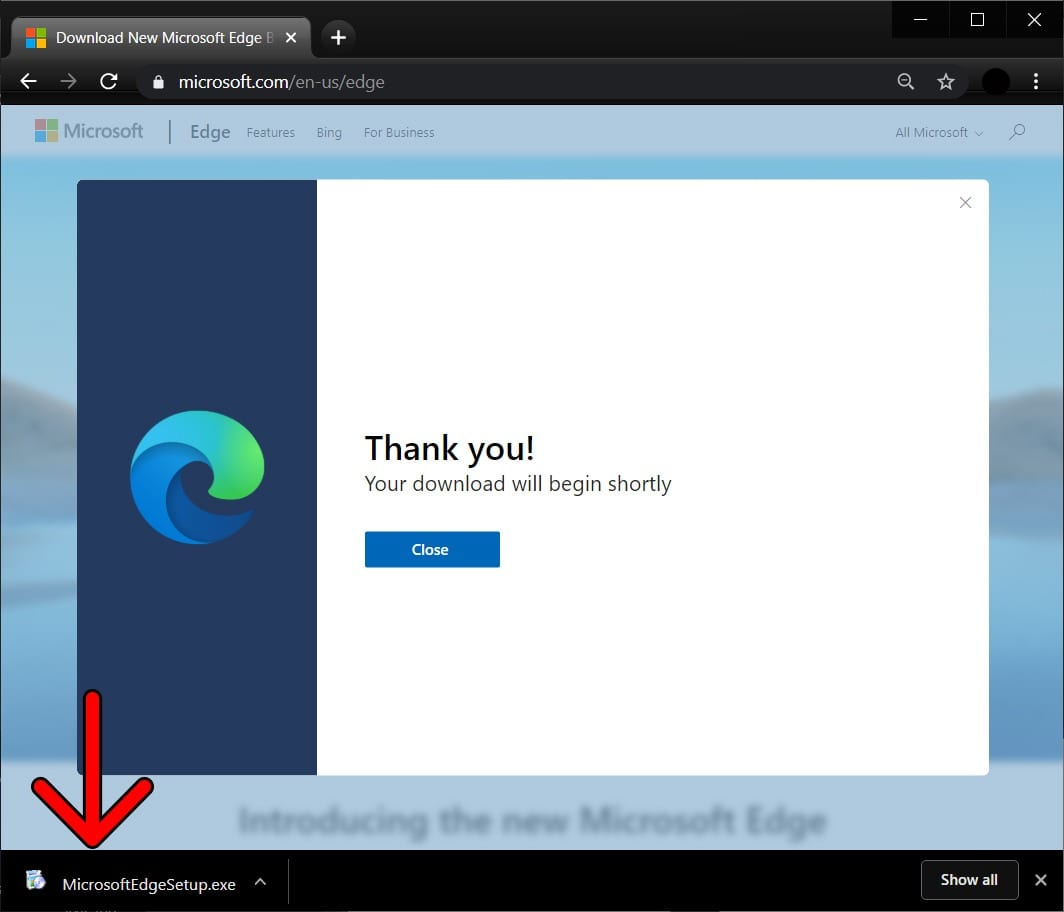
Task: Click the lock icon in the address bar
Action: [157, 82]
